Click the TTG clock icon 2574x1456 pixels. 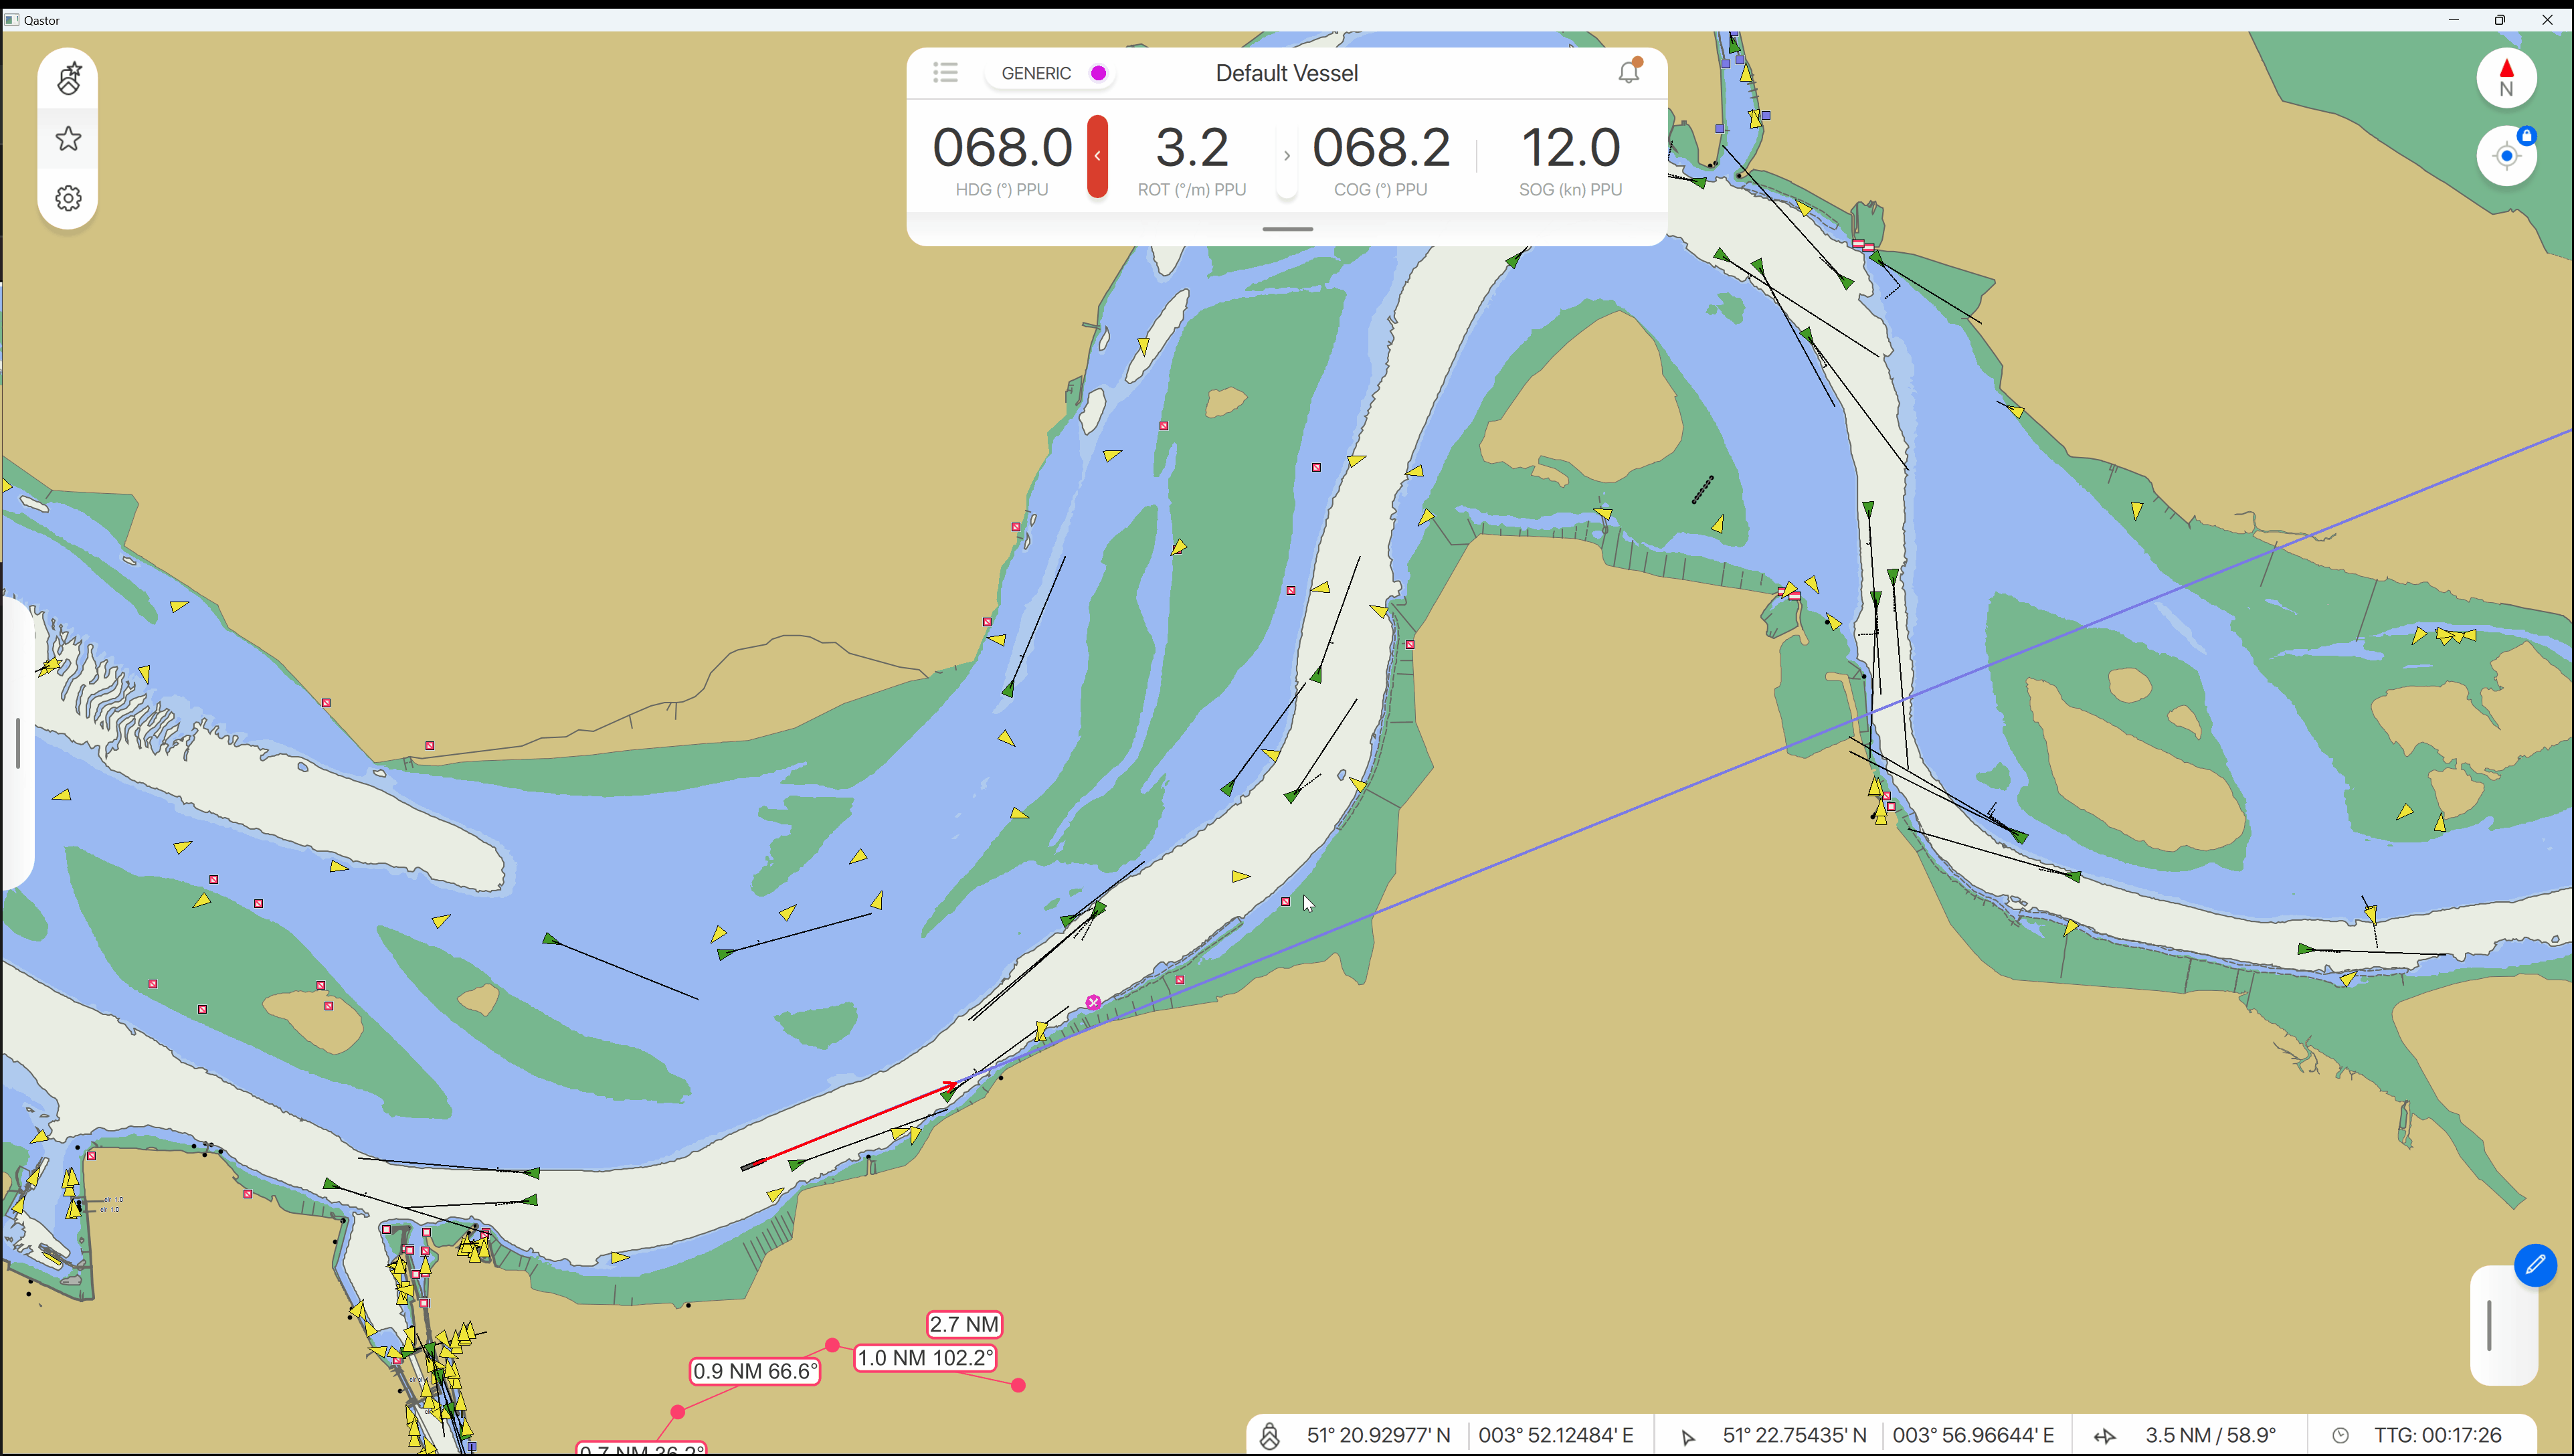click(x=2341, y=1436)
